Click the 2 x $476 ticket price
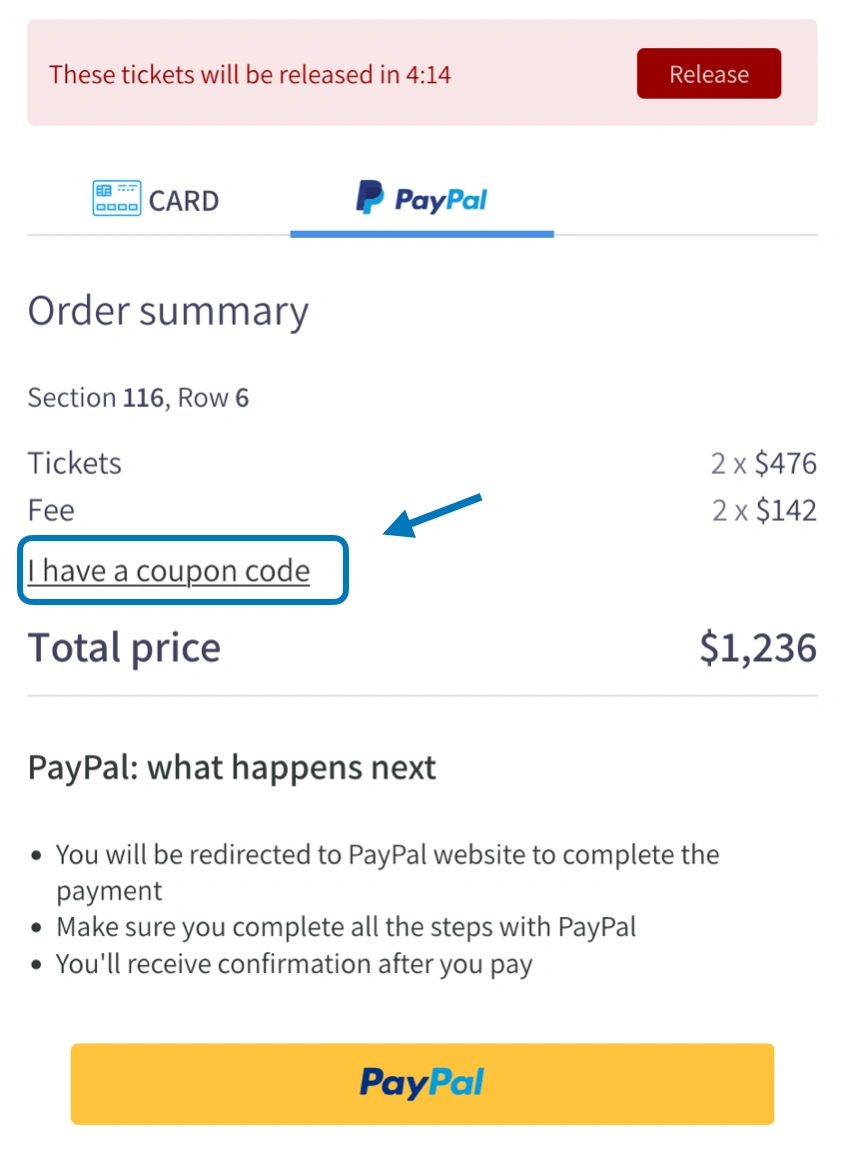Image resolution: width=846 pixels, height=1174 pixels. click(763, 463)
